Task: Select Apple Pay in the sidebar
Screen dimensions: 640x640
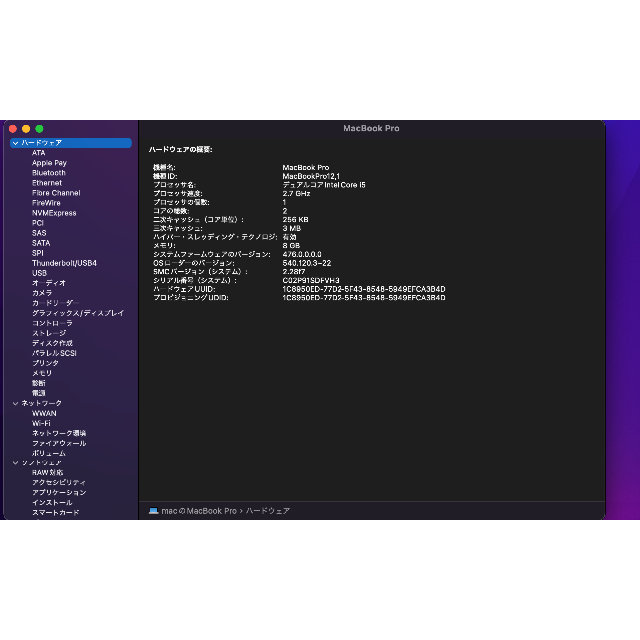Action: (49, 163)
